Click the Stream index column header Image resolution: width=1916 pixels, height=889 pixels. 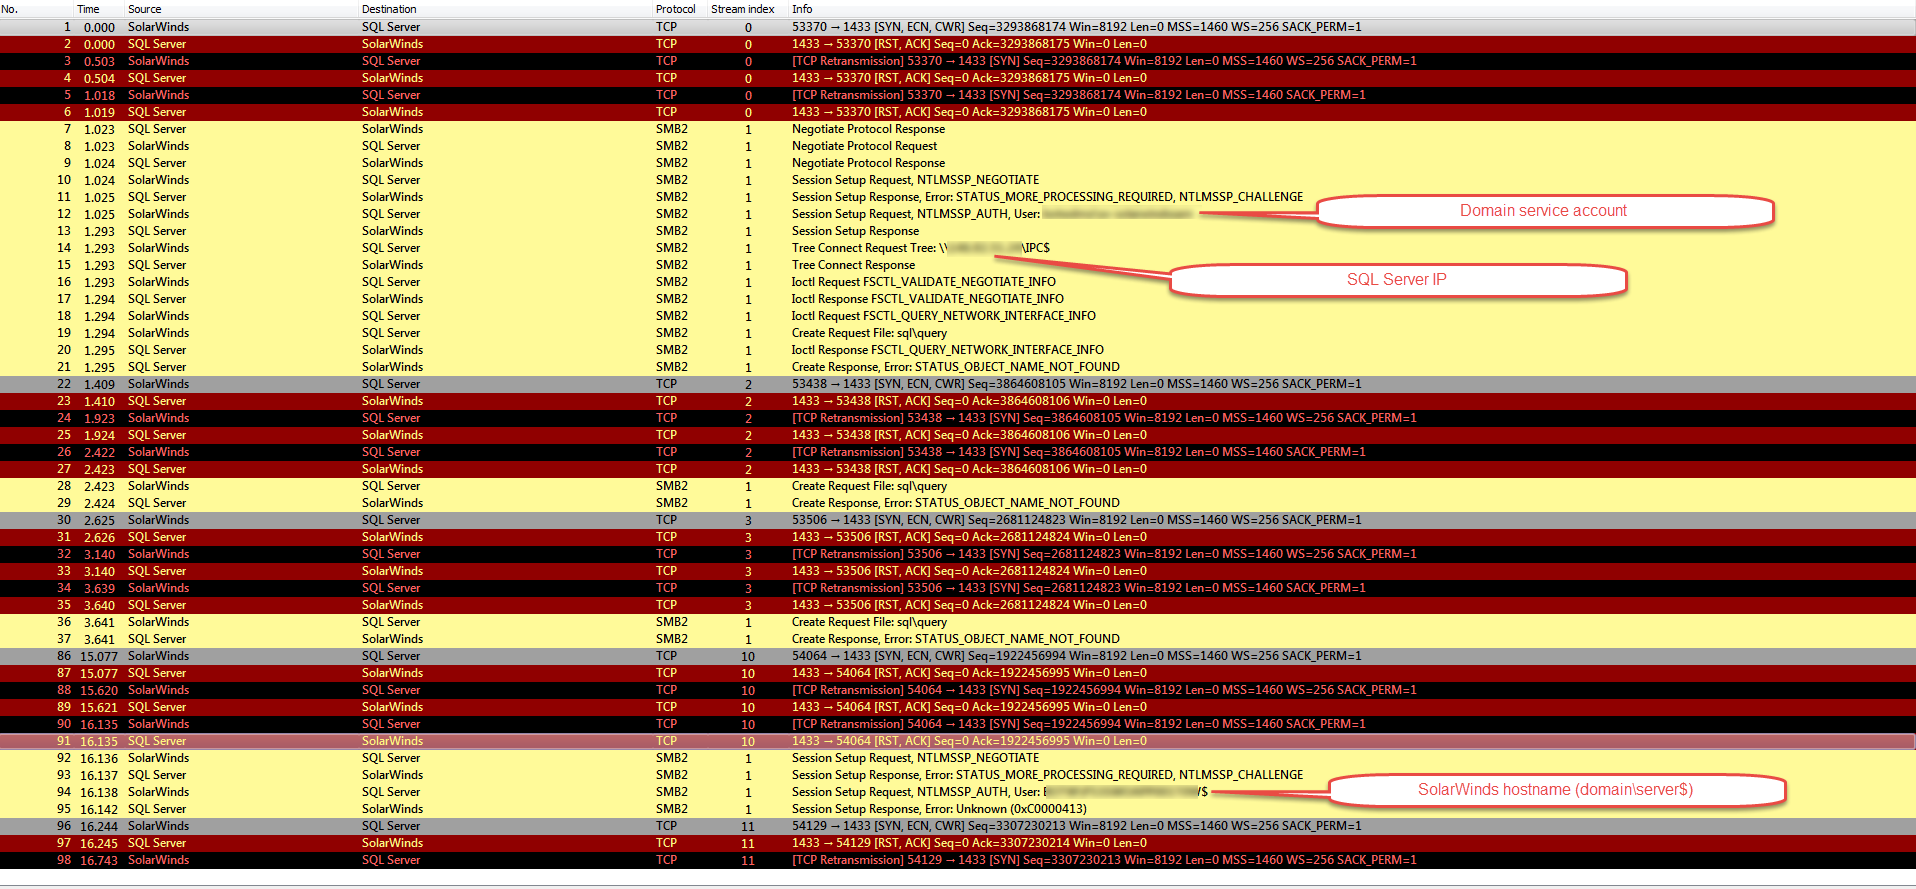pos(742,9)
